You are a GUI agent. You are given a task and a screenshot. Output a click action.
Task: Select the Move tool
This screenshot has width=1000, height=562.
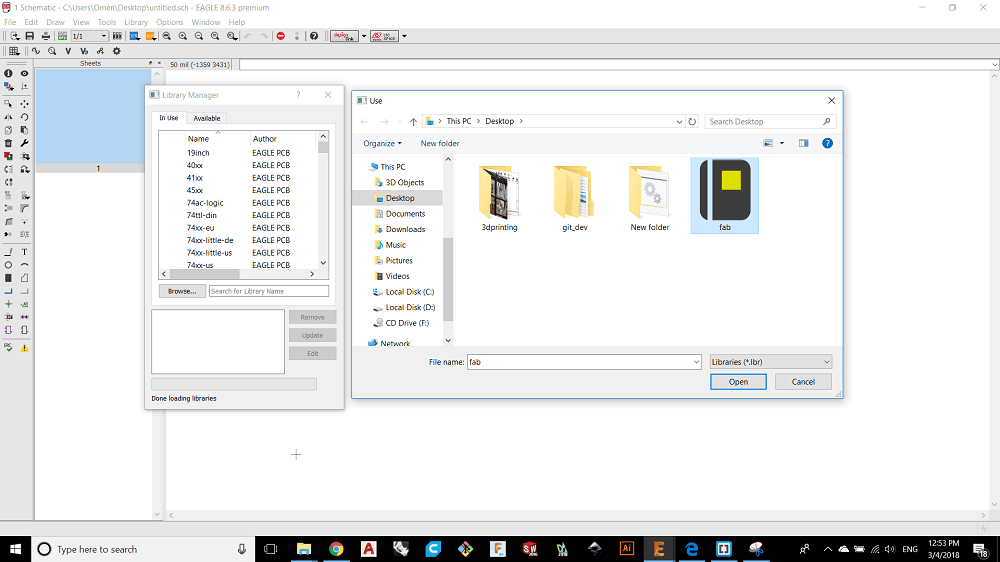point(24,103)
